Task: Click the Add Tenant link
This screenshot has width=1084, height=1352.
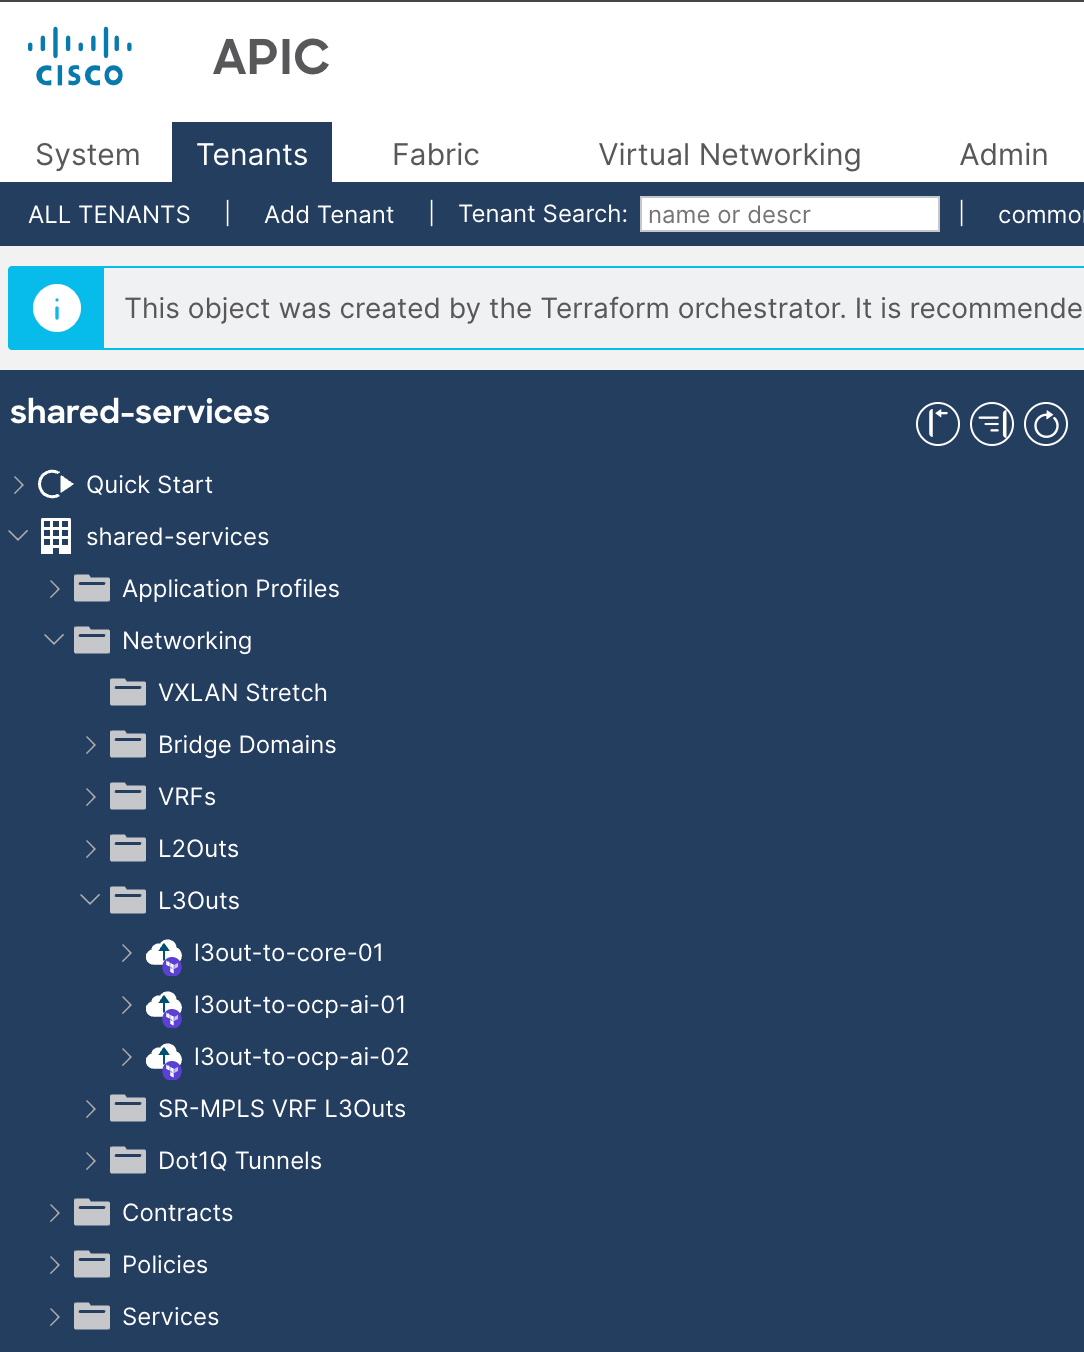Action: tap(329, 215)
